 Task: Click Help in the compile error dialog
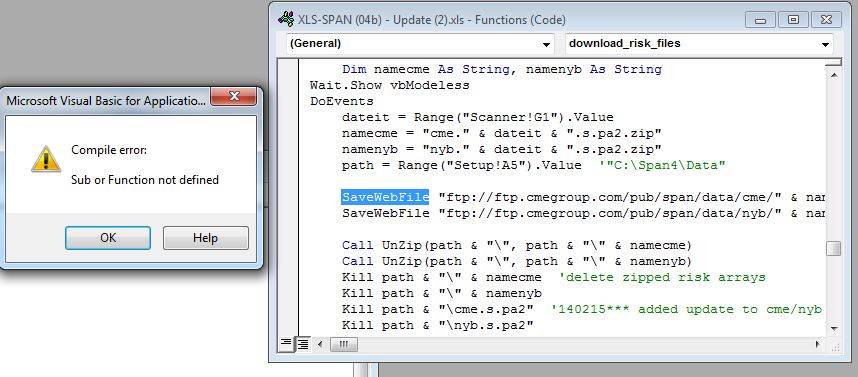pos(206,237)
